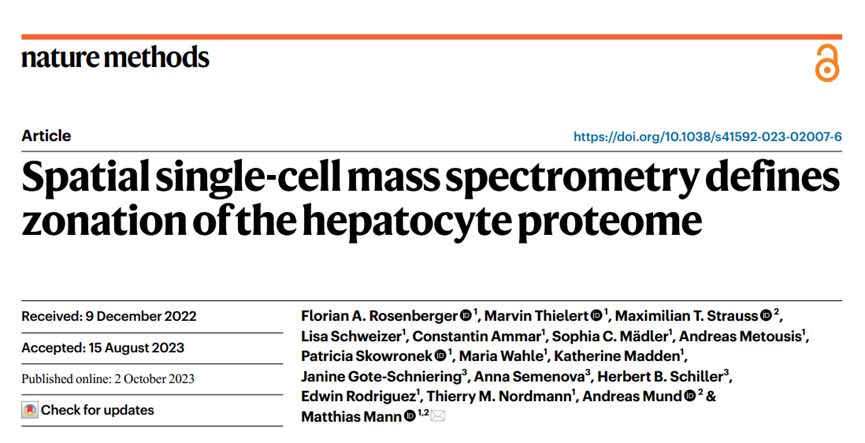Open Matthias Mann's ORCID icon

click(x=409, y=416)
